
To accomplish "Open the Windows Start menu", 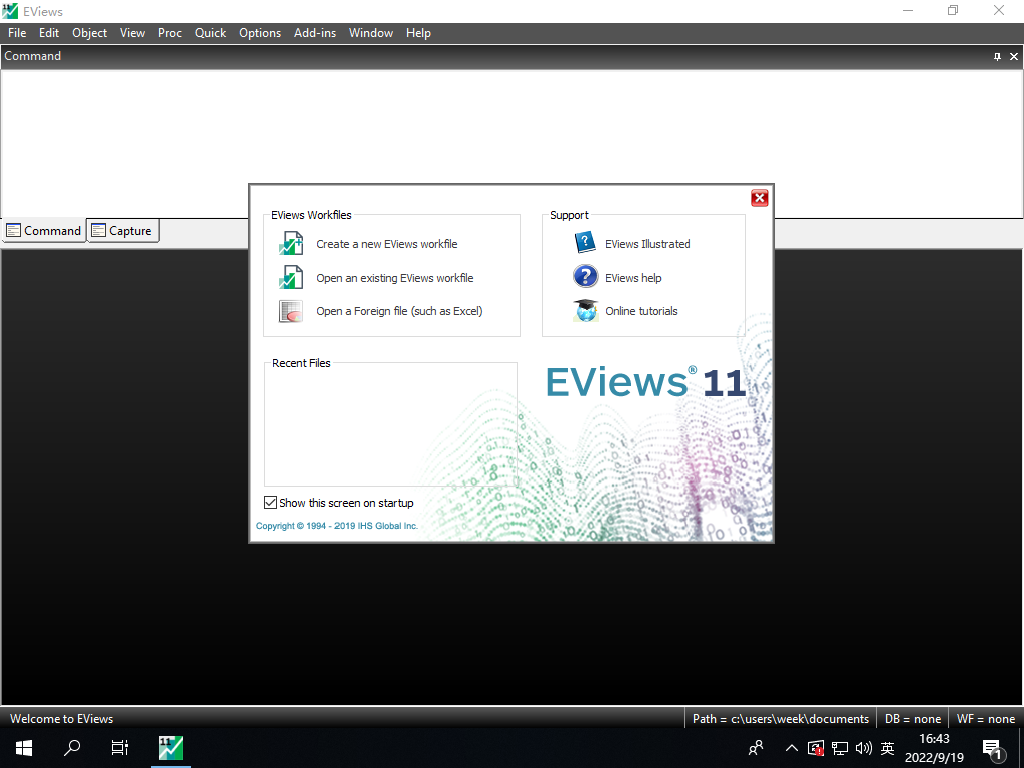I will tap(24, 748).
